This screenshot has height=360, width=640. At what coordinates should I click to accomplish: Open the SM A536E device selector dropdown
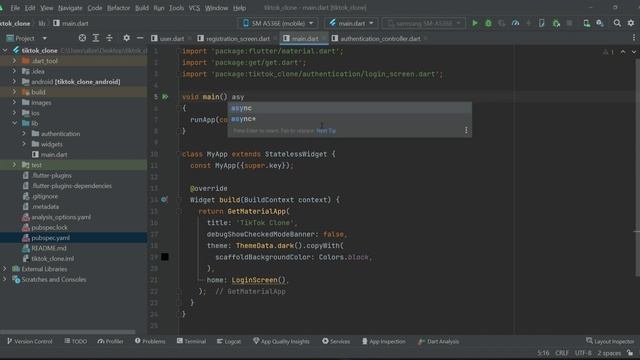point(278,23)
